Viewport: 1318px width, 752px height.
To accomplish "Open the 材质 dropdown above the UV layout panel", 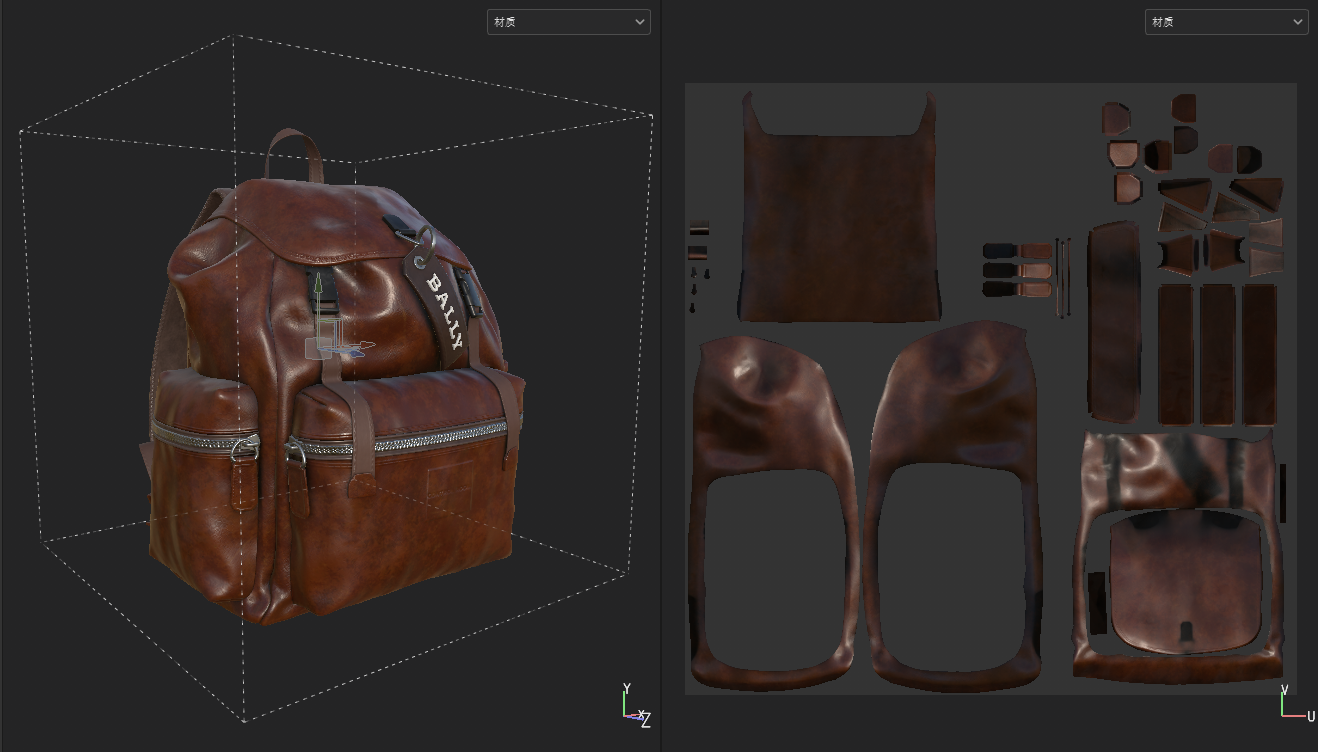I will [1226, 21].
